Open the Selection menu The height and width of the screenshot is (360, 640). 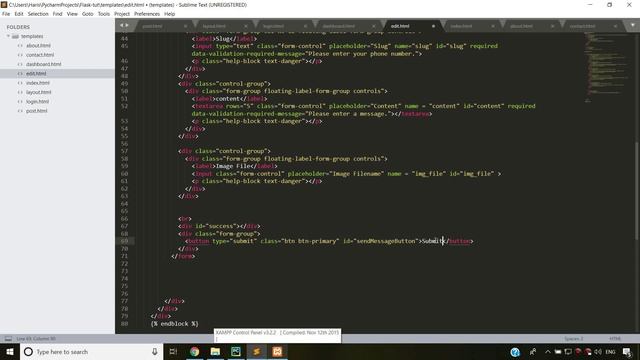pos(38,14)
